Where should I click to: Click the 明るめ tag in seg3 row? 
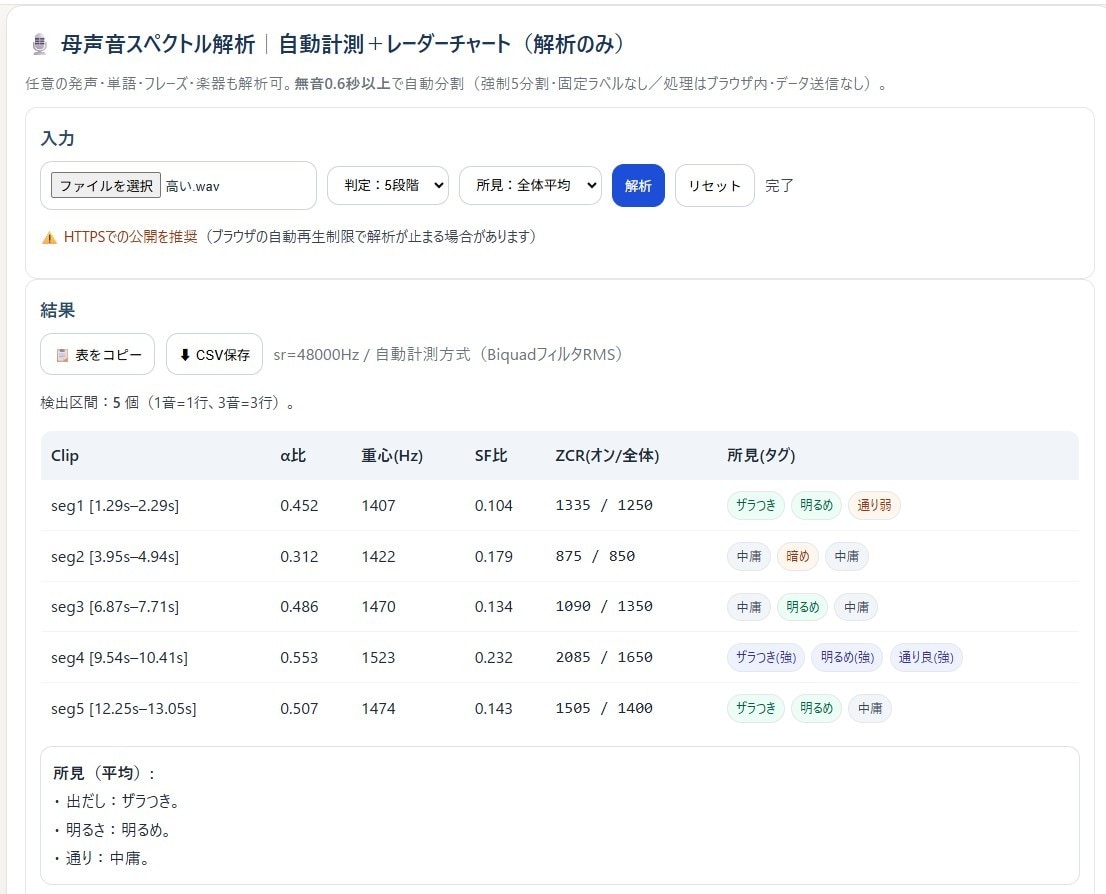click(x=803, y=607)
